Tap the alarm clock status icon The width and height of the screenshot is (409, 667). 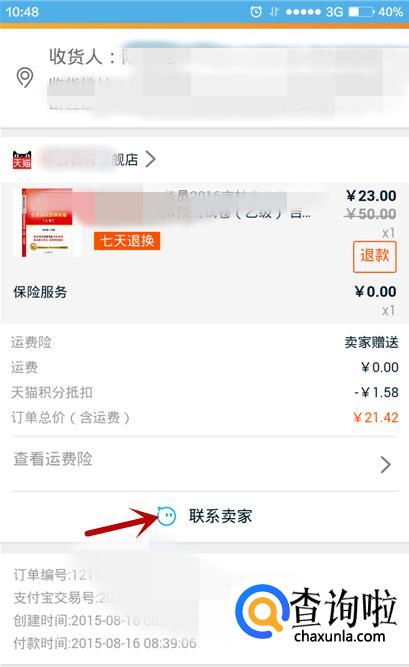[x=256, y=11]
